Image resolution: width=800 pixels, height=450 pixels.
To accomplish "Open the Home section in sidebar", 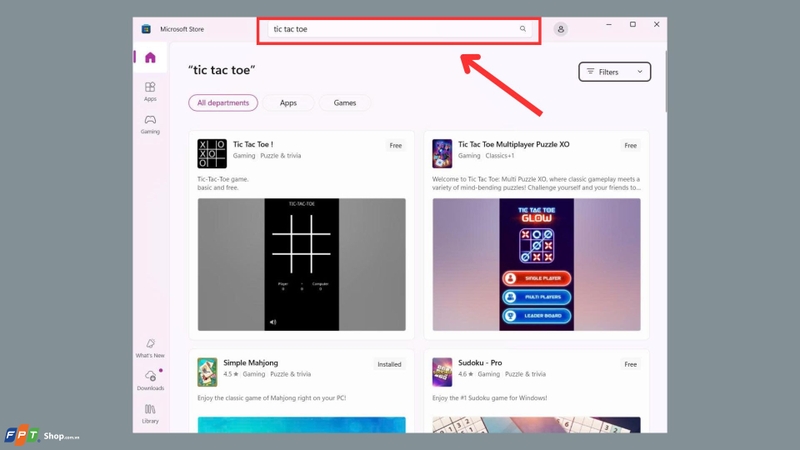I will tap(150, 57).
